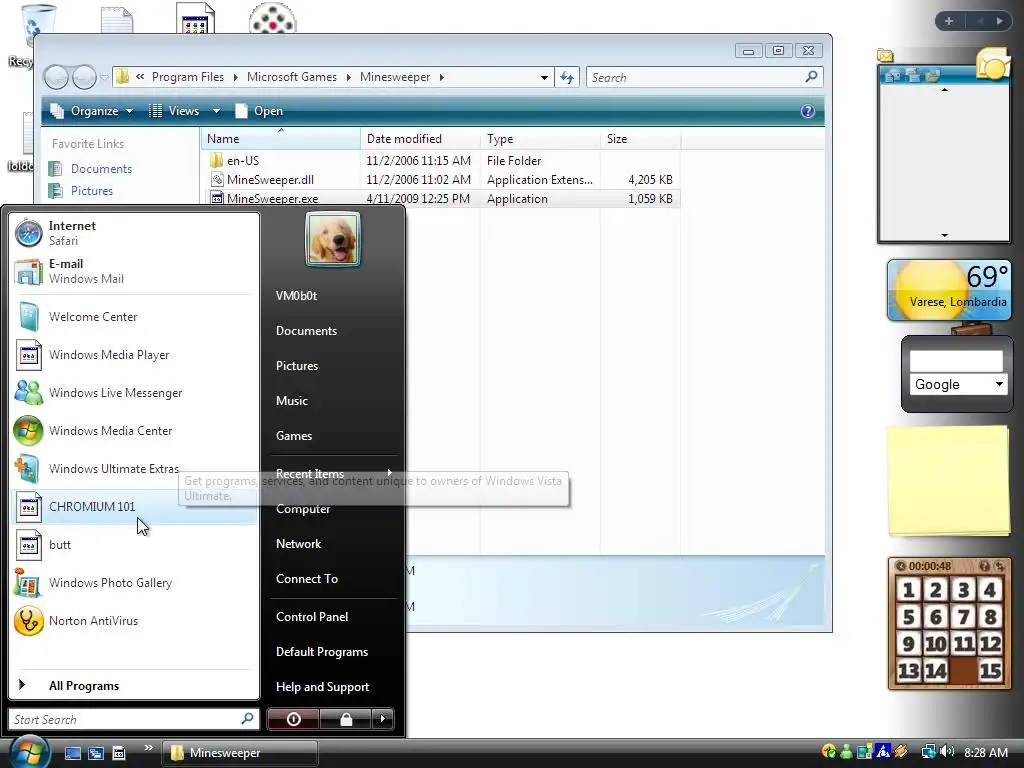
Task: Click the Explorer refresh button
Action: coord(567,77)
